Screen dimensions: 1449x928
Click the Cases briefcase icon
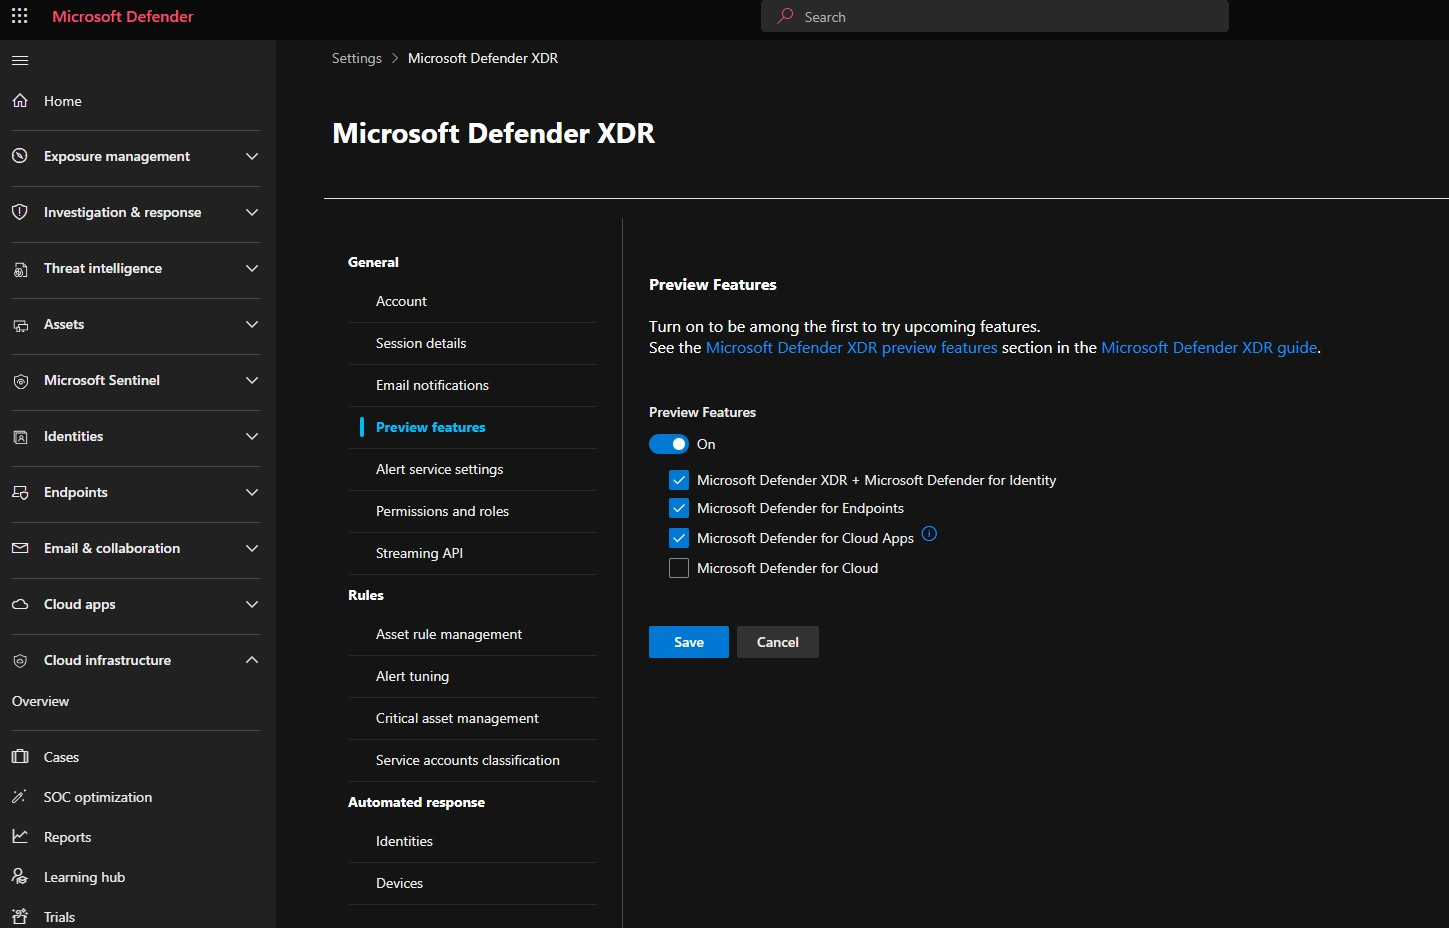(20, 757)
